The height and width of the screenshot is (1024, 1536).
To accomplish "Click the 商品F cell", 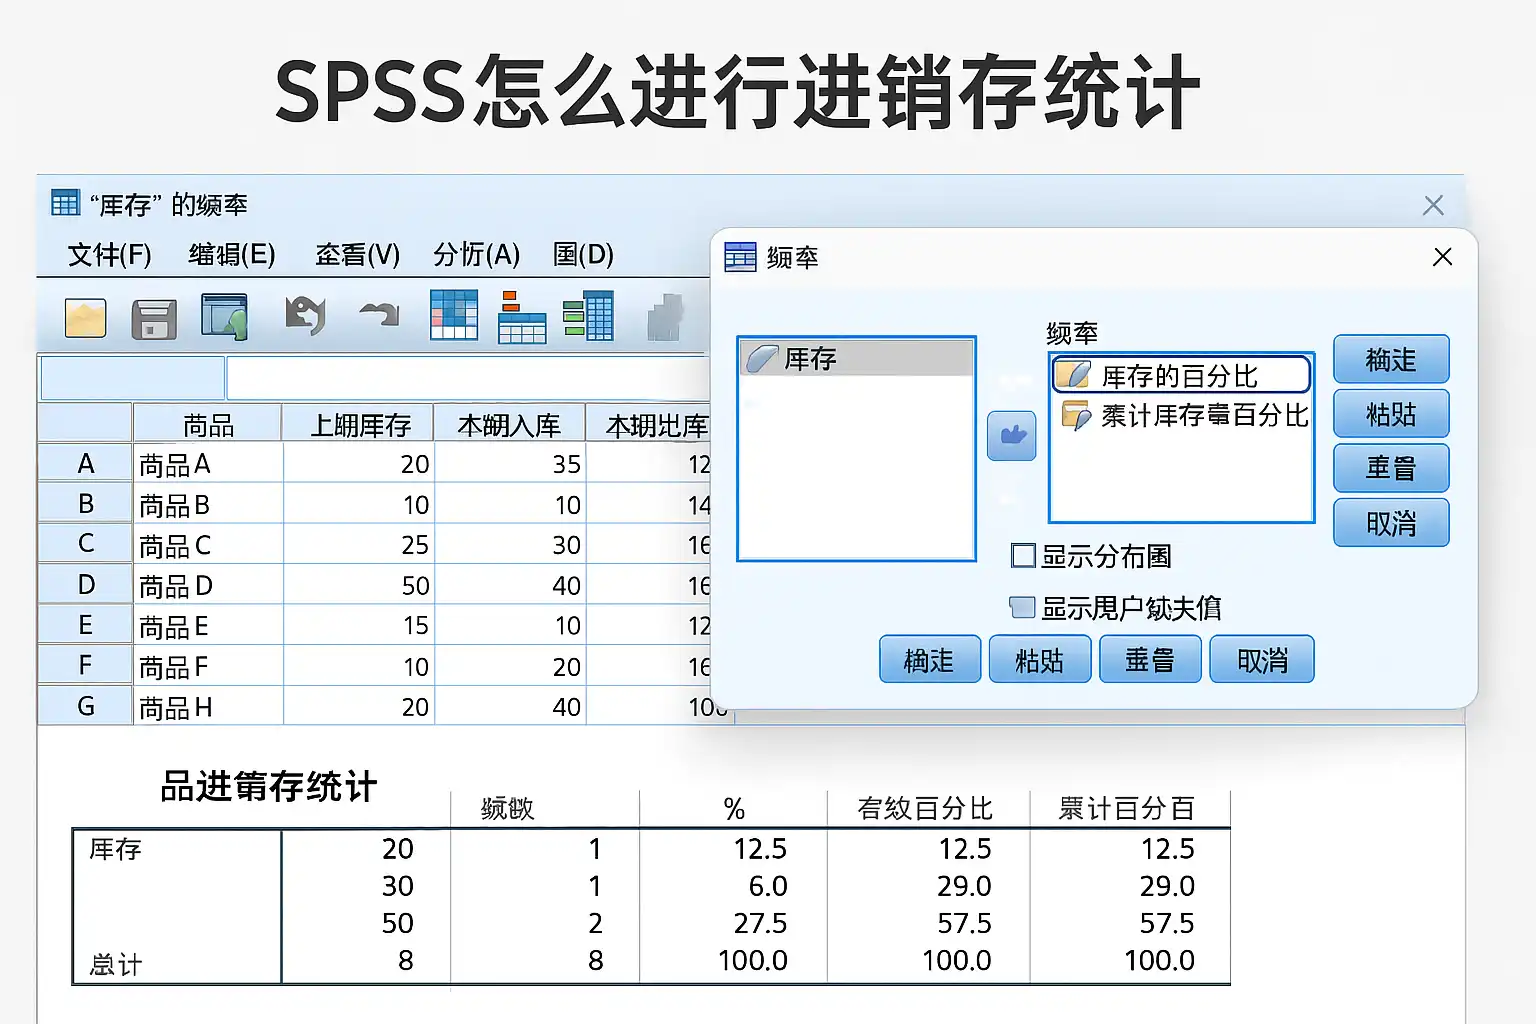I will [x=208, y=666].
